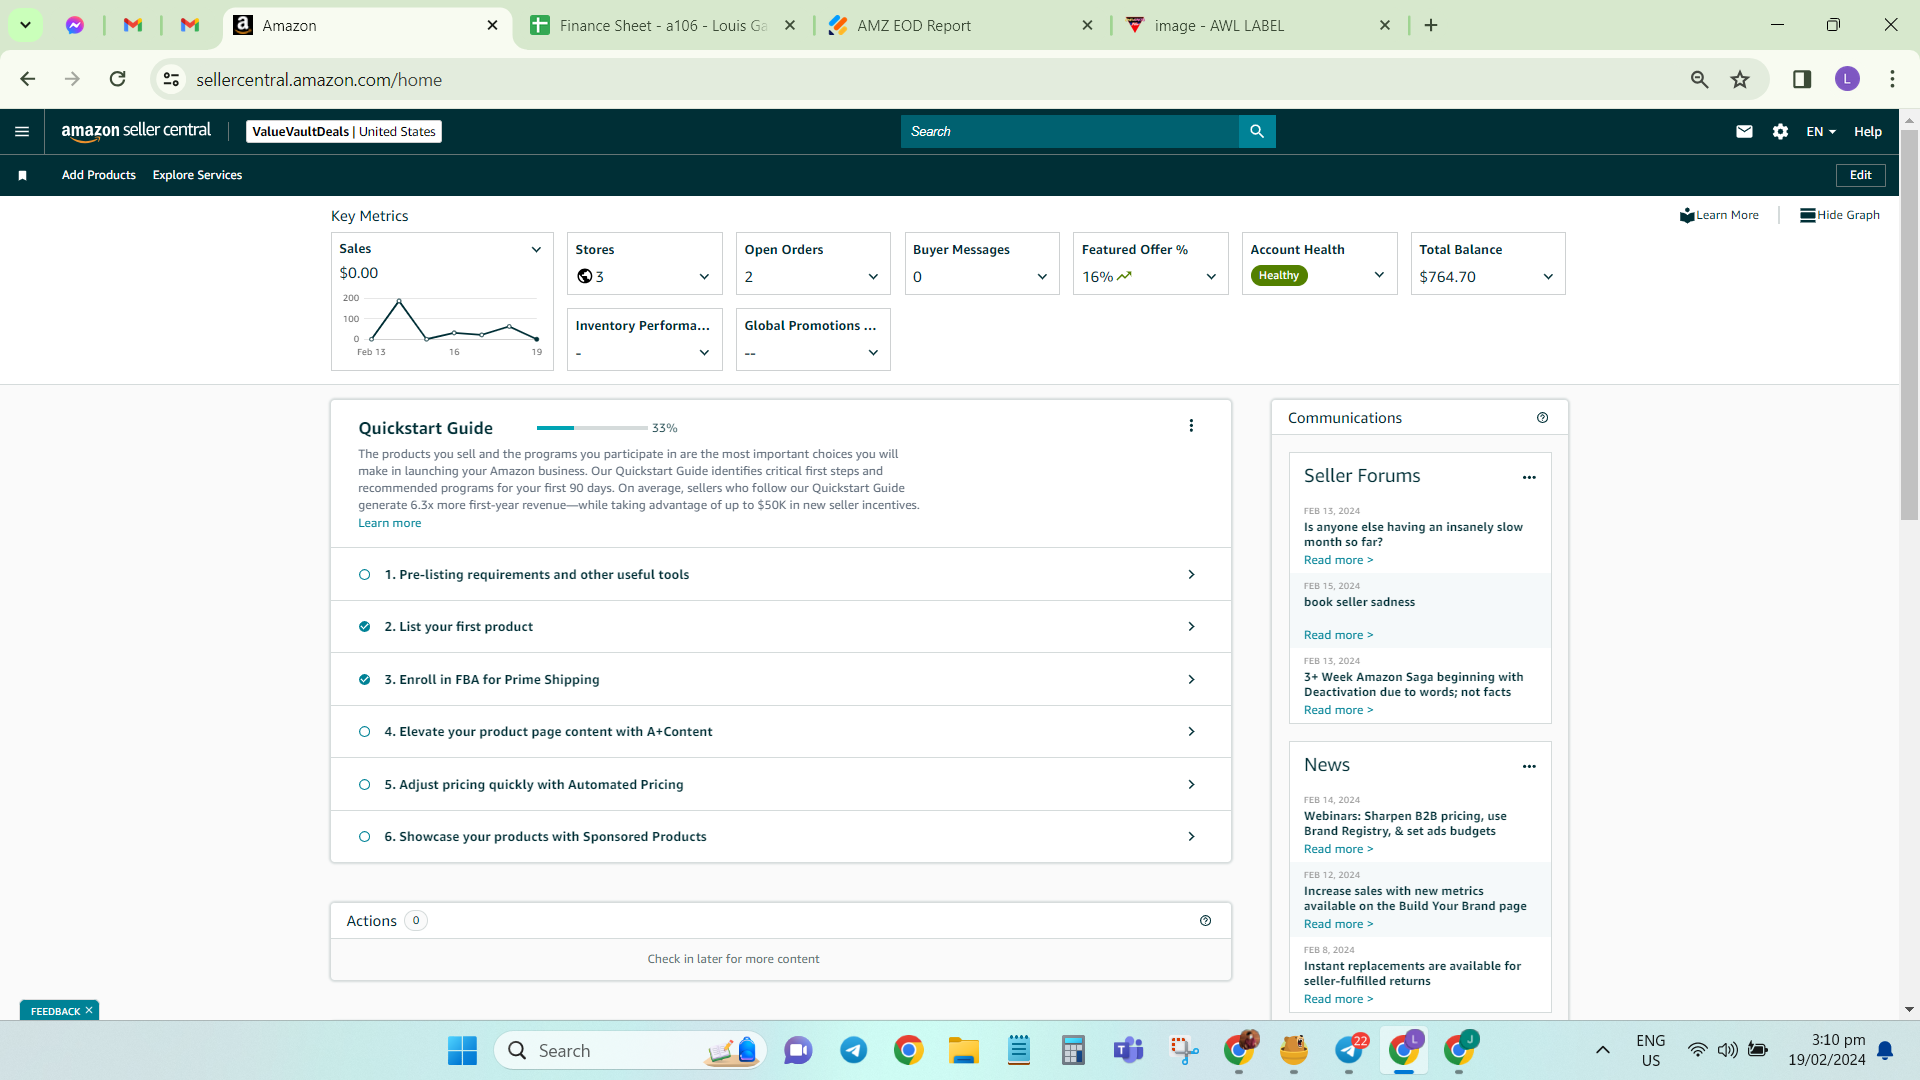Viewport: 1920px width, 1080px height.
Task: Open the Seller Central hamburger menu
Action: [22, 131]
